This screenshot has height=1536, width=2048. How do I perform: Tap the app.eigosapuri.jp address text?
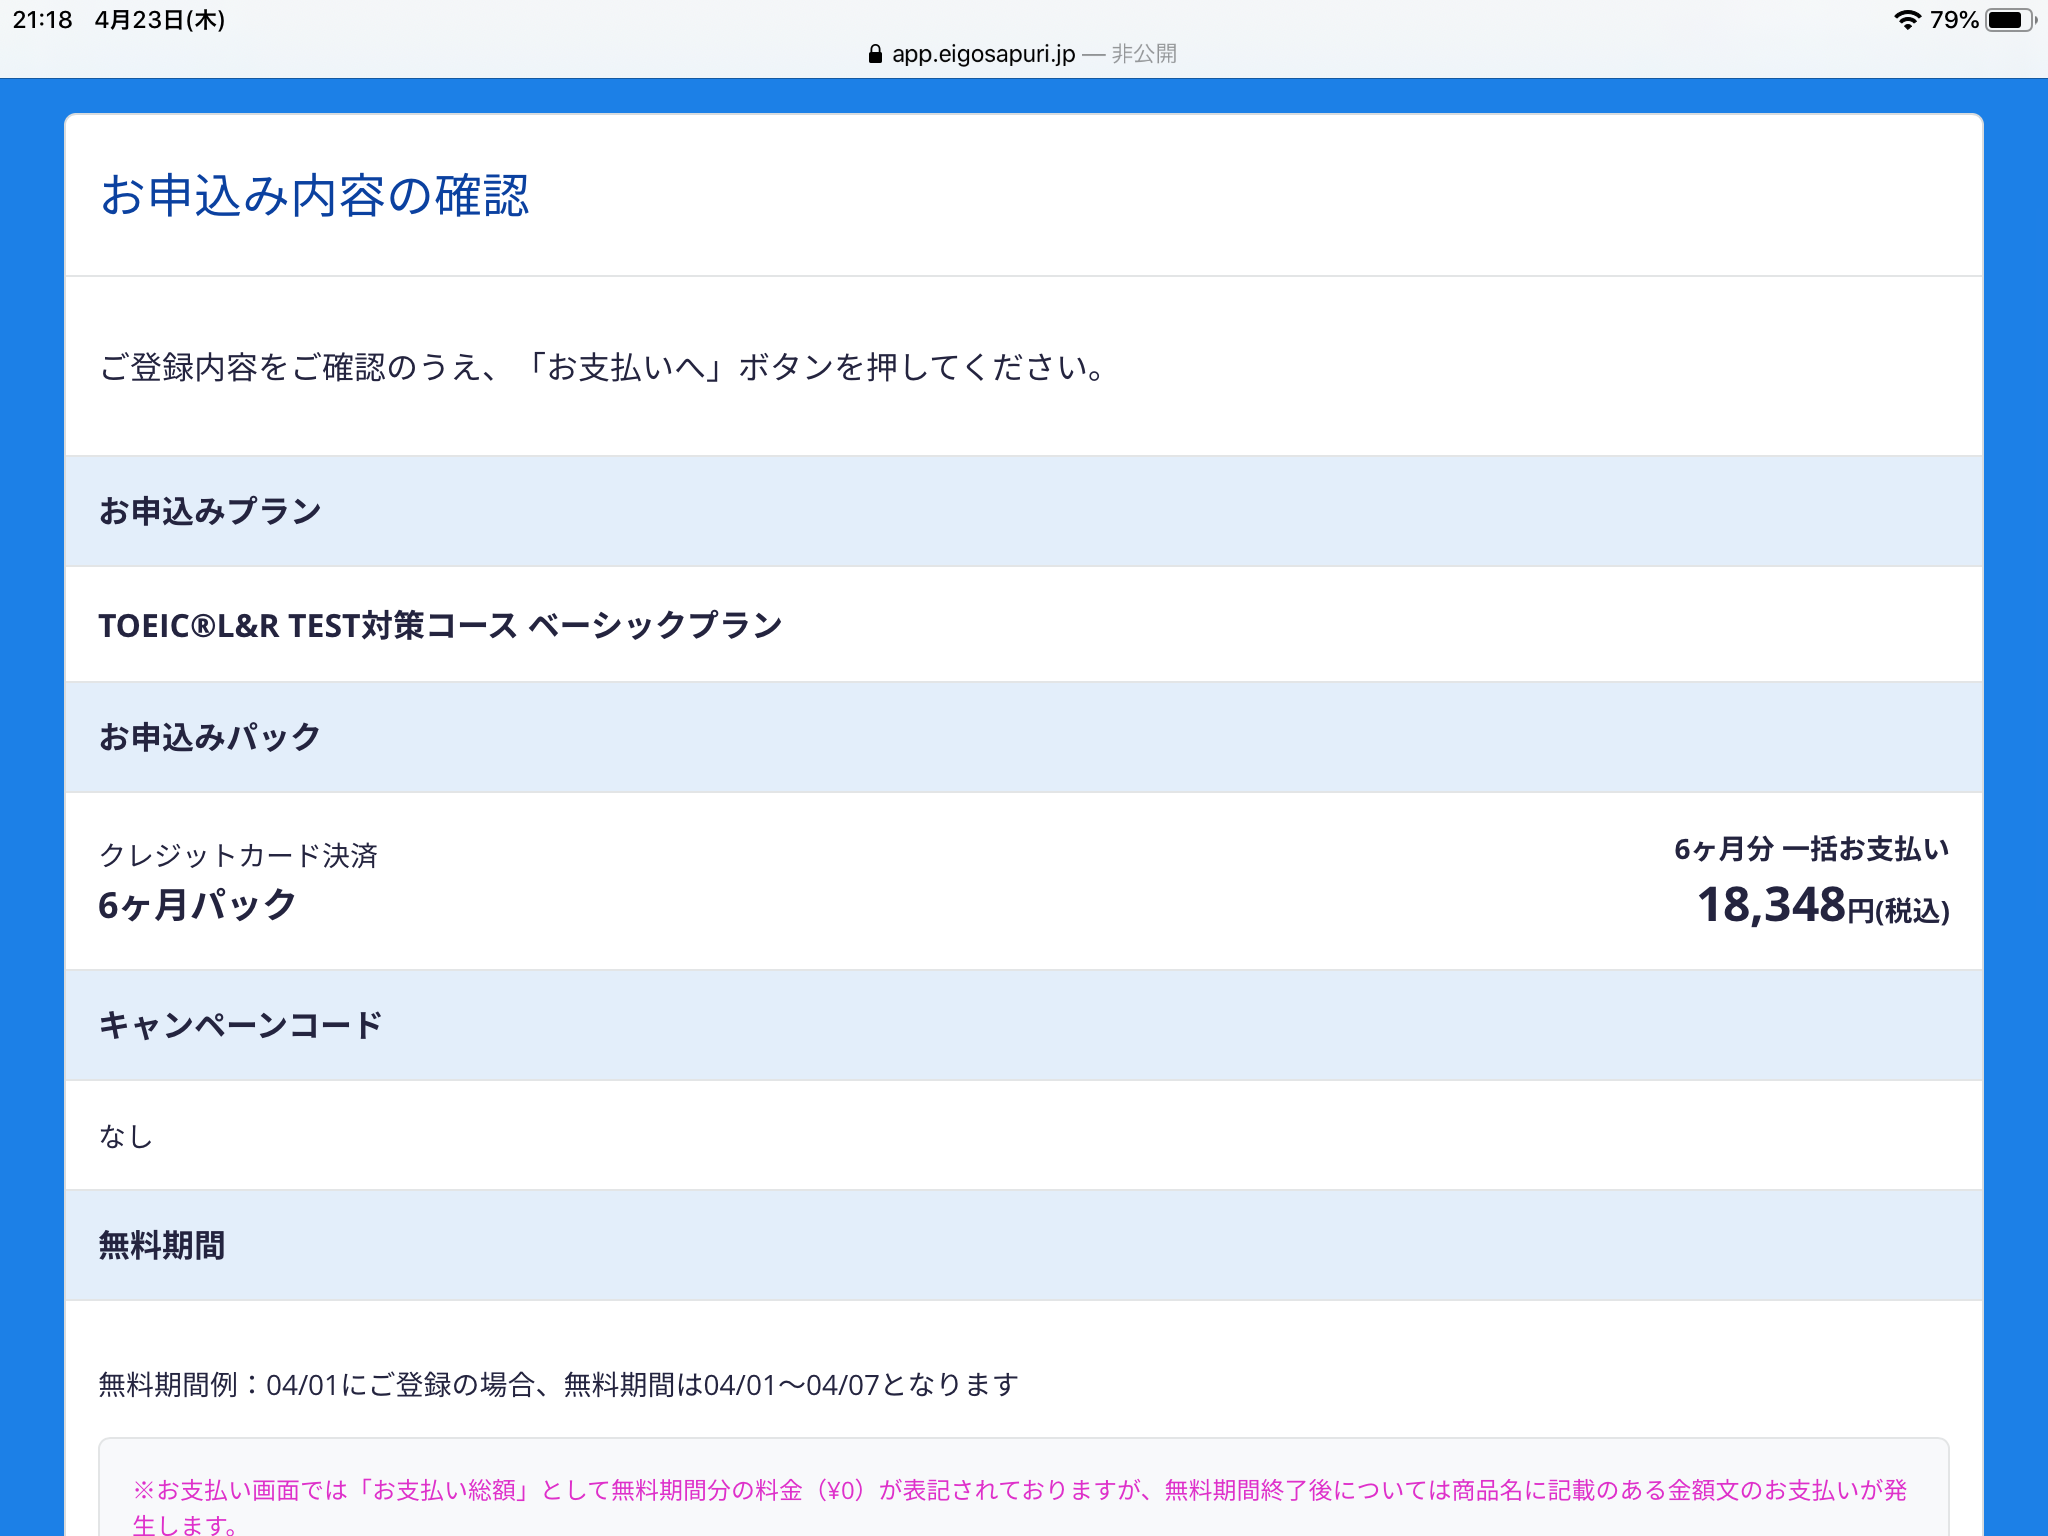point(983,54)
